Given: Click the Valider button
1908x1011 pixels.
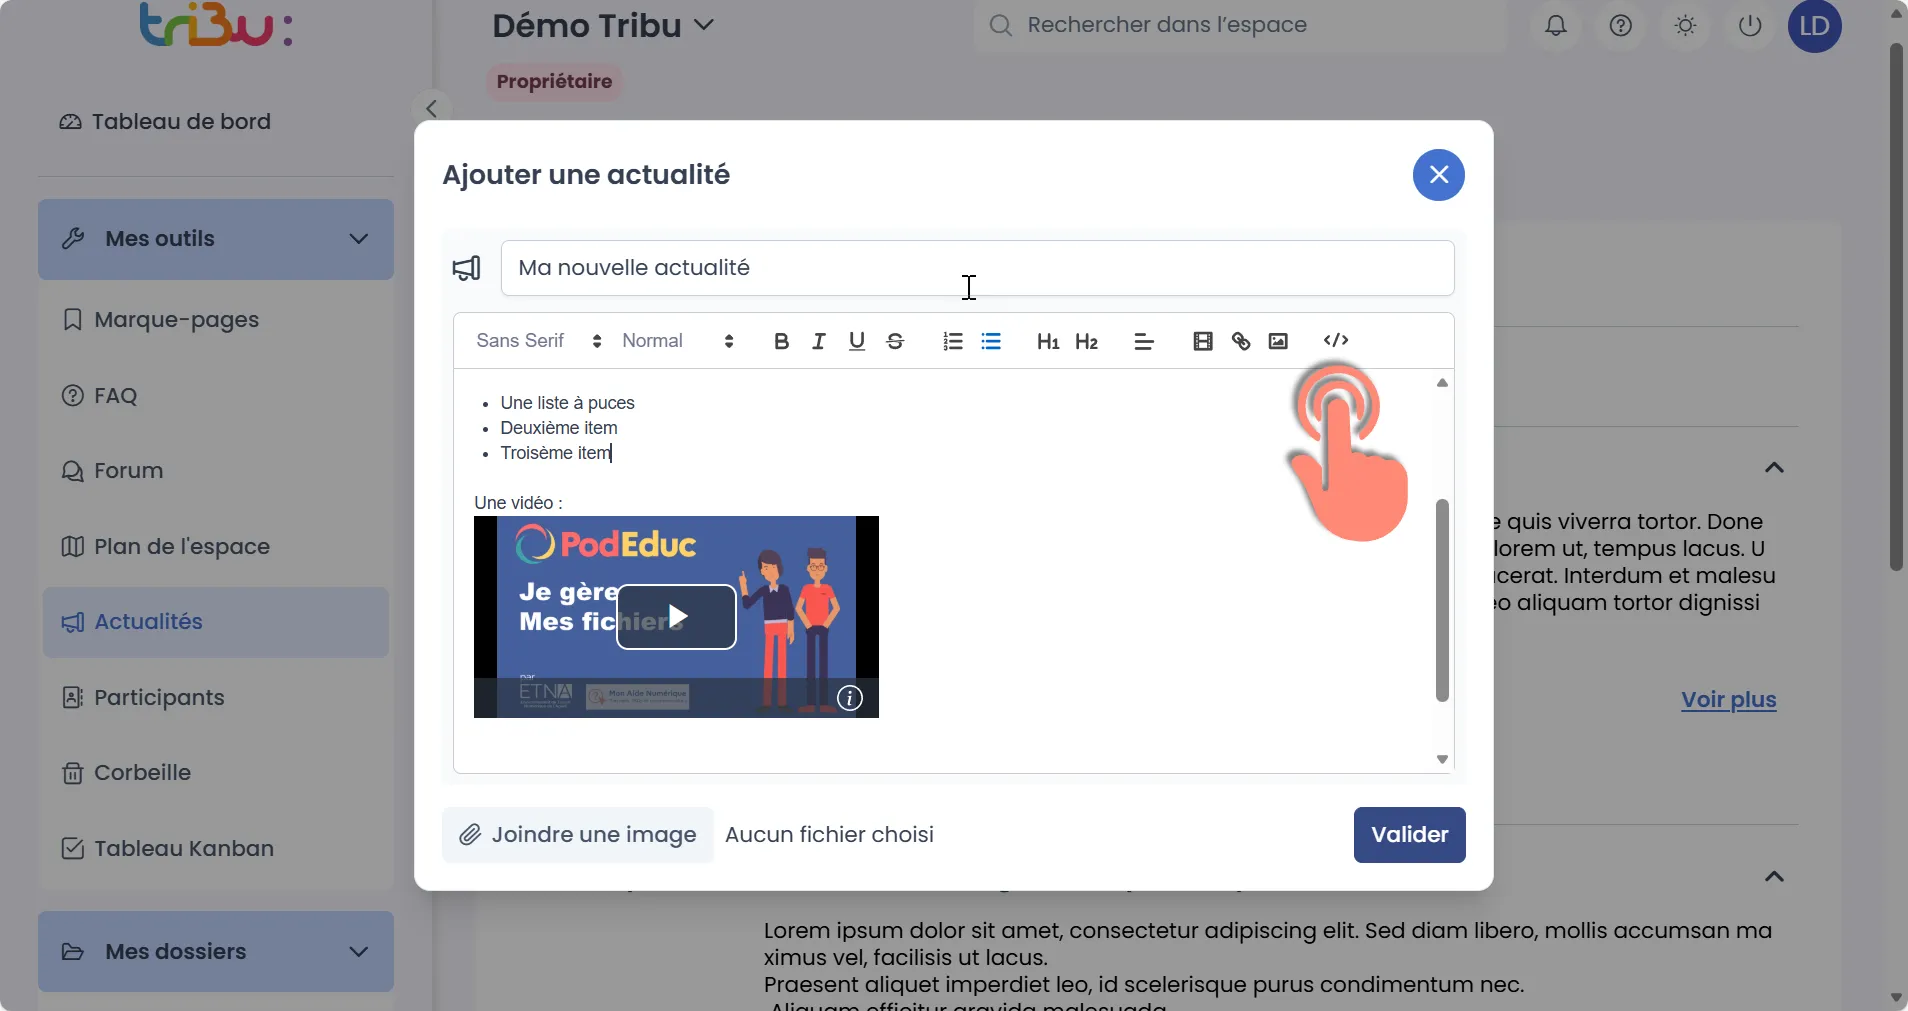Looking at the screenshot, I should tap(1409, 835).
